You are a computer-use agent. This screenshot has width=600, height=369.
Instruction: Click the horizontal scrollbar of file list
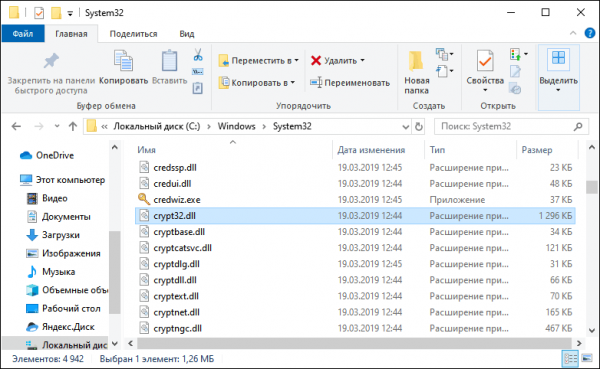coord(354,343)
